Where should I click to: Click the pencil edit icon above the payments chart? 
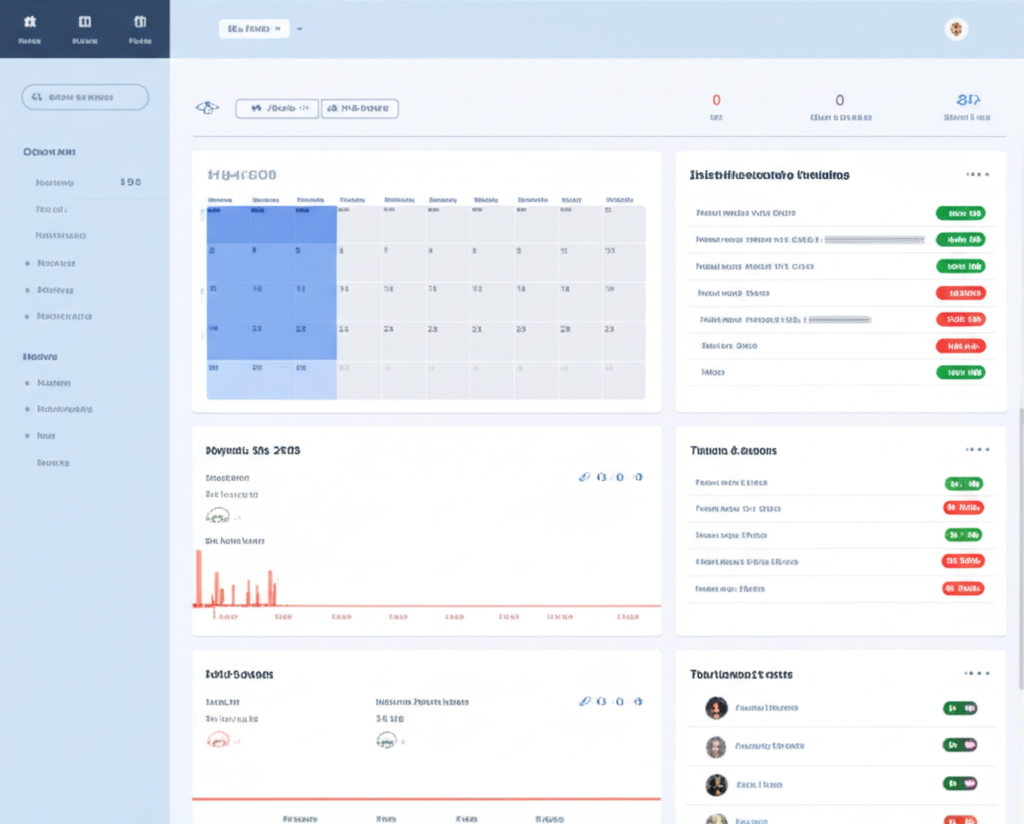[585, 478]
